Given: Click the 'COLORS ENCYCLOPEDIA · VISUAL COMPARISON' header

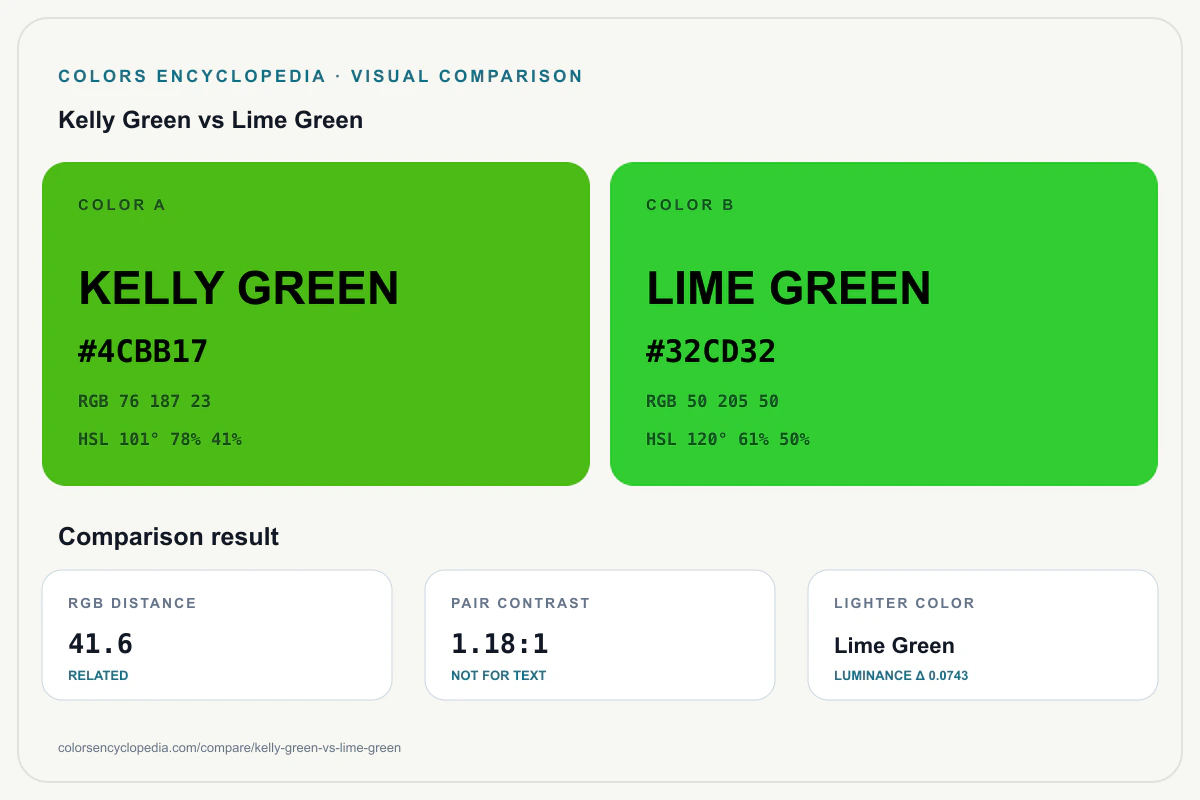Looking at the screenshot, I should coord(321,76).
